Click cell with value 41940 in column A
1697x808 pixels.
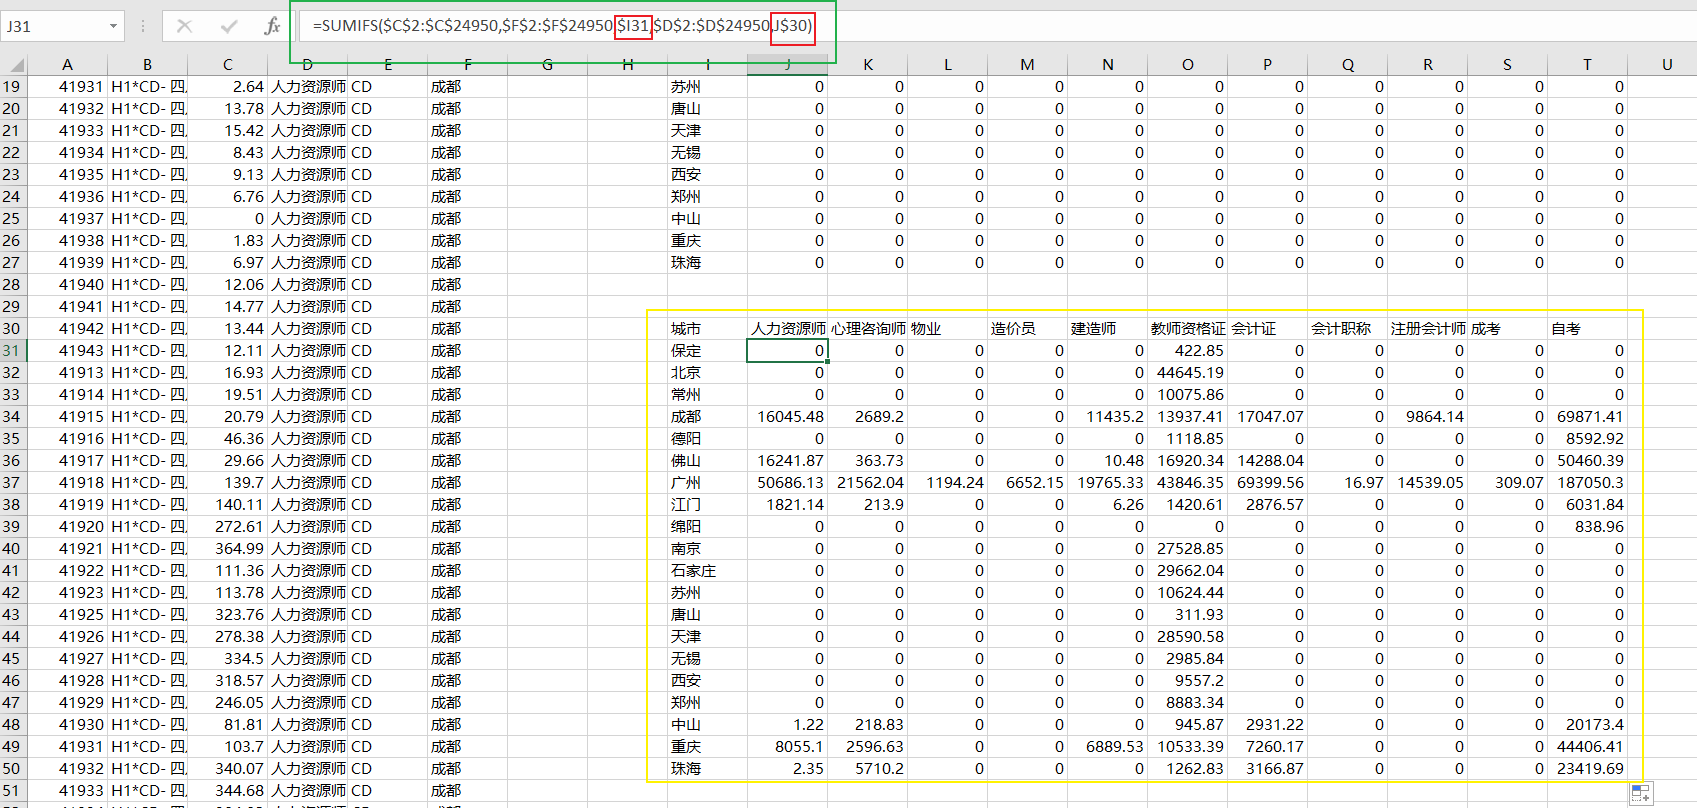click(x=68, y=285)
